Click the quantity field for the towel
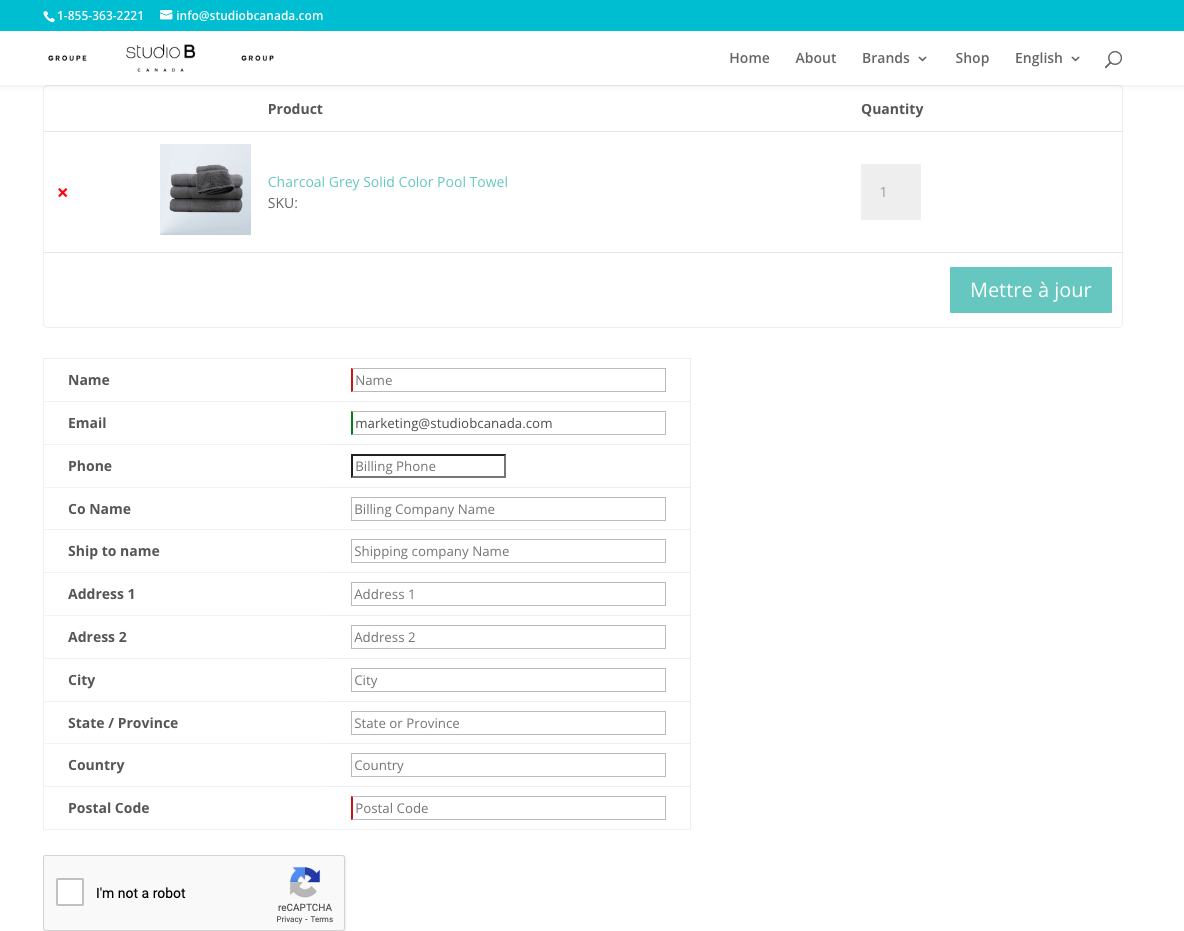1184x931 pixels. pos(890,192)
